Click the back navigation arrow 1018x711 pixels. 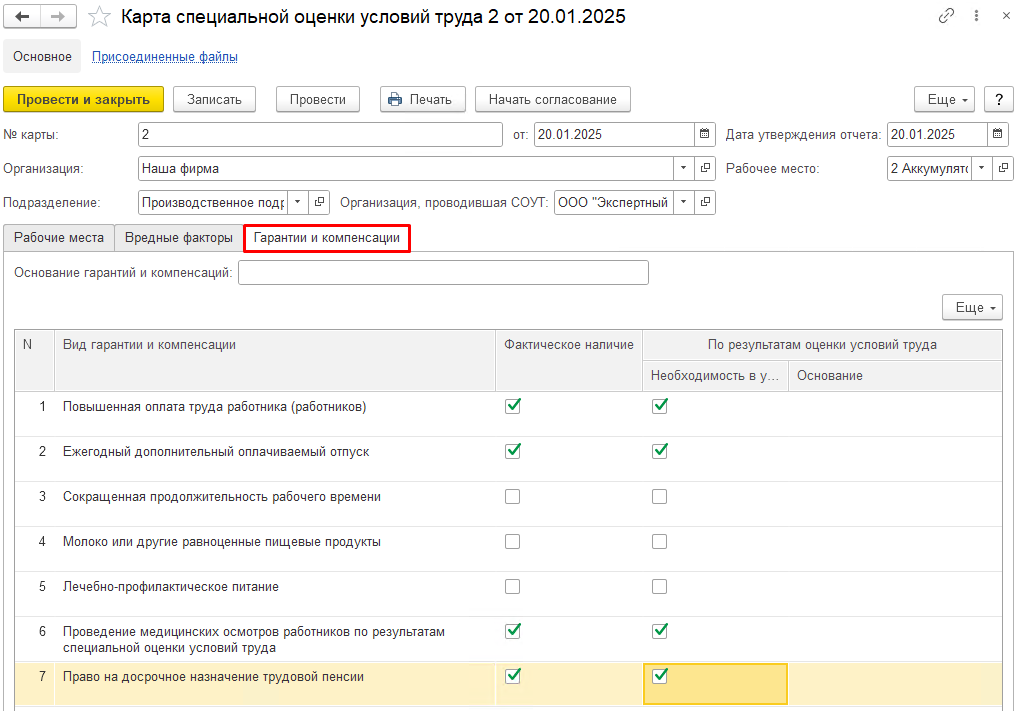[x=22, y=17]
